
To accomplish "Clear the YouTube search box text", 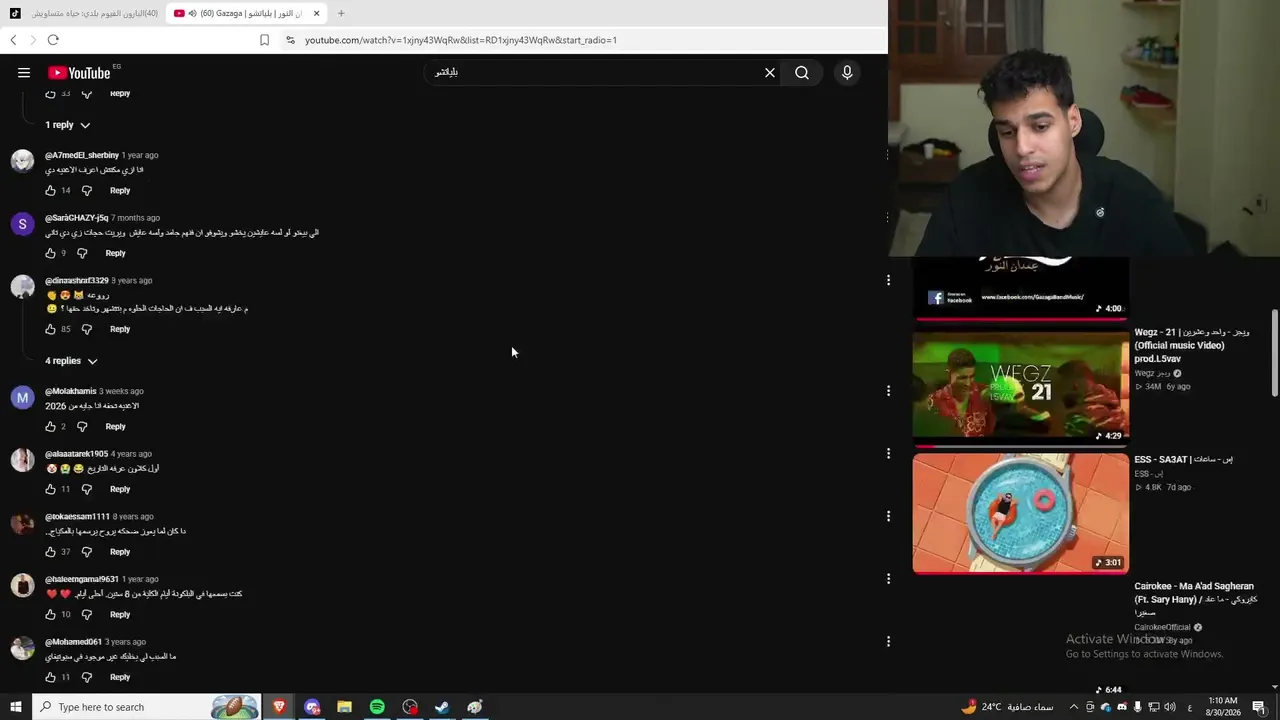I will [770, 72].
